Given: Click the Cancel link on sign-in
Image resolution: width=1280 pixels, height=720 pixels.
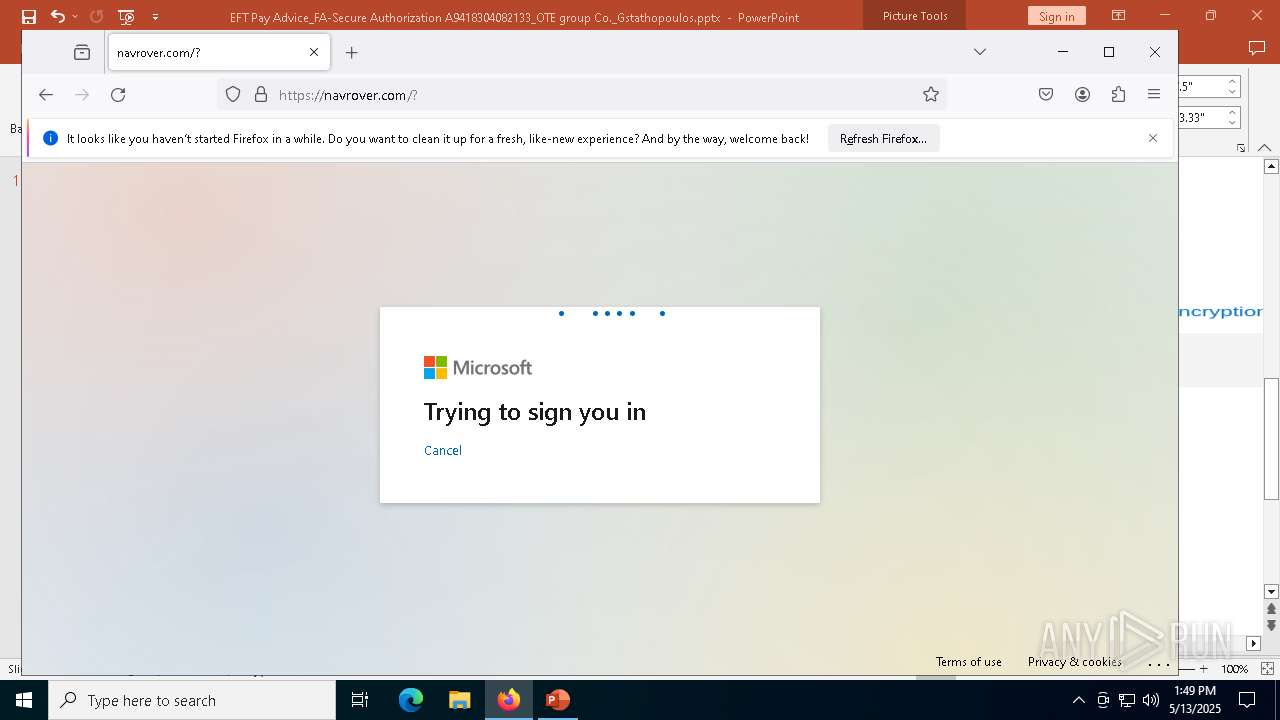Looking at the screenshot, I should tap(442, 450).
